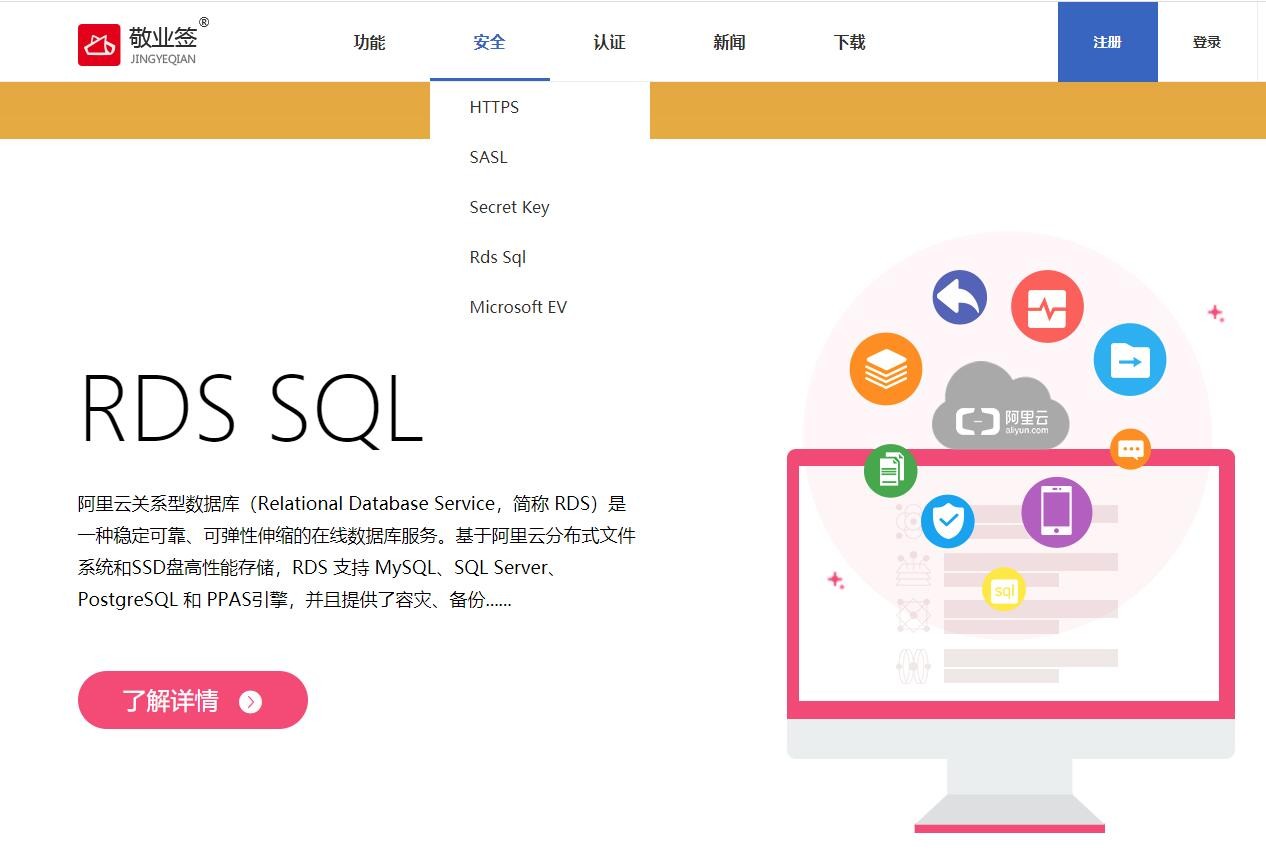Open the 功能 menu
Screen dimensions: 1266x854
369,42
